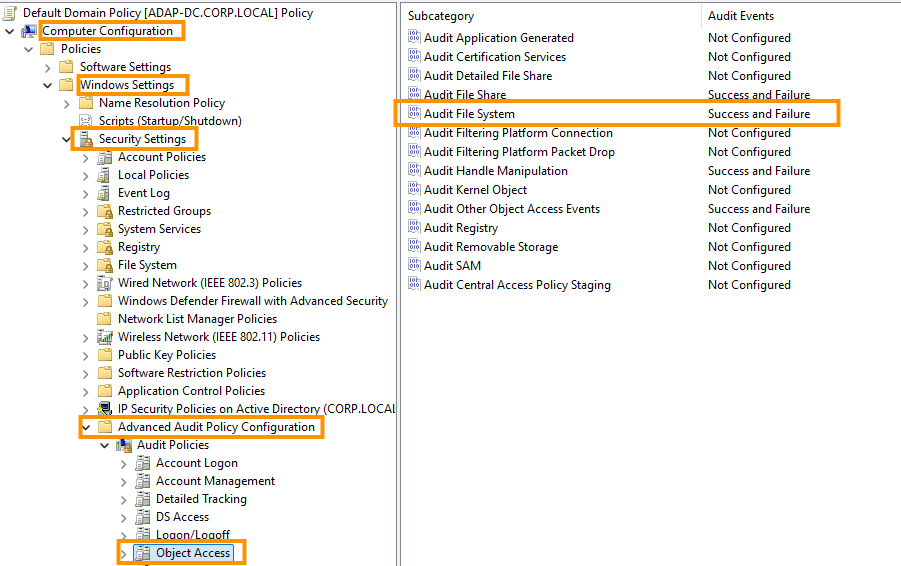
Task: Expand the Public Key Policies node
Action: point(86,355)
